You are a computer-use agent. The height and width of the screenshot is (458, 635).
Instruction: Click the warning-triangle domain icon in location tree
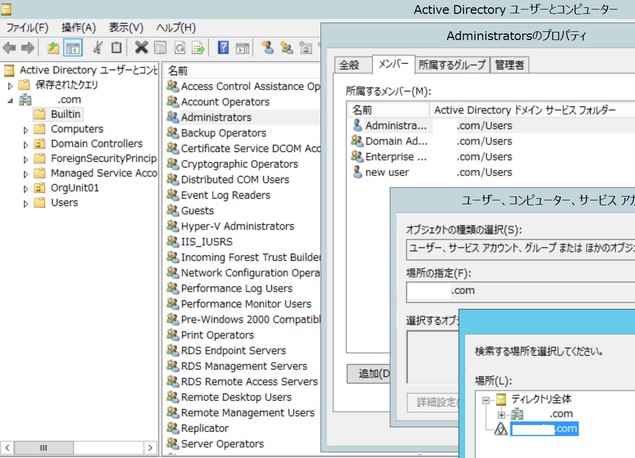501,429
